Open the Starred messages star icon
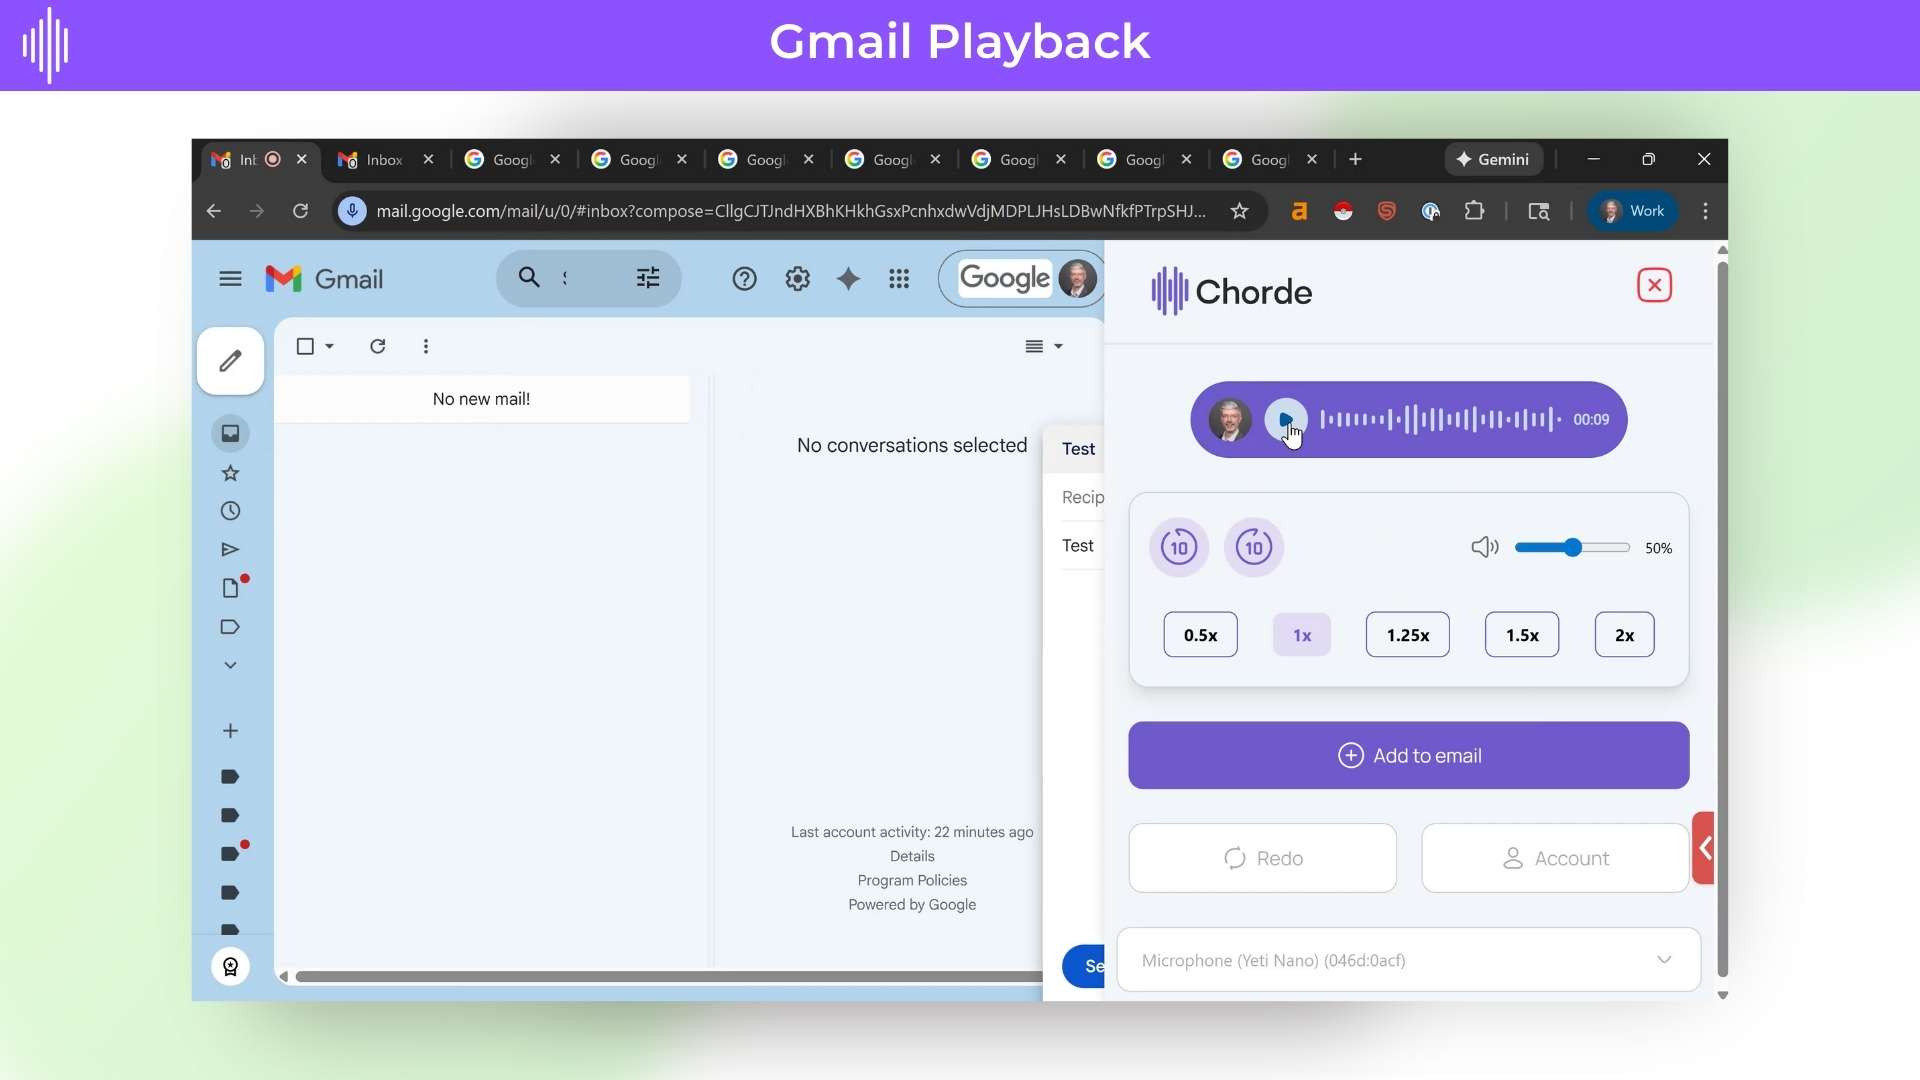The width and height of the screenshot is (1920, 1080). (x=231, y=473)
